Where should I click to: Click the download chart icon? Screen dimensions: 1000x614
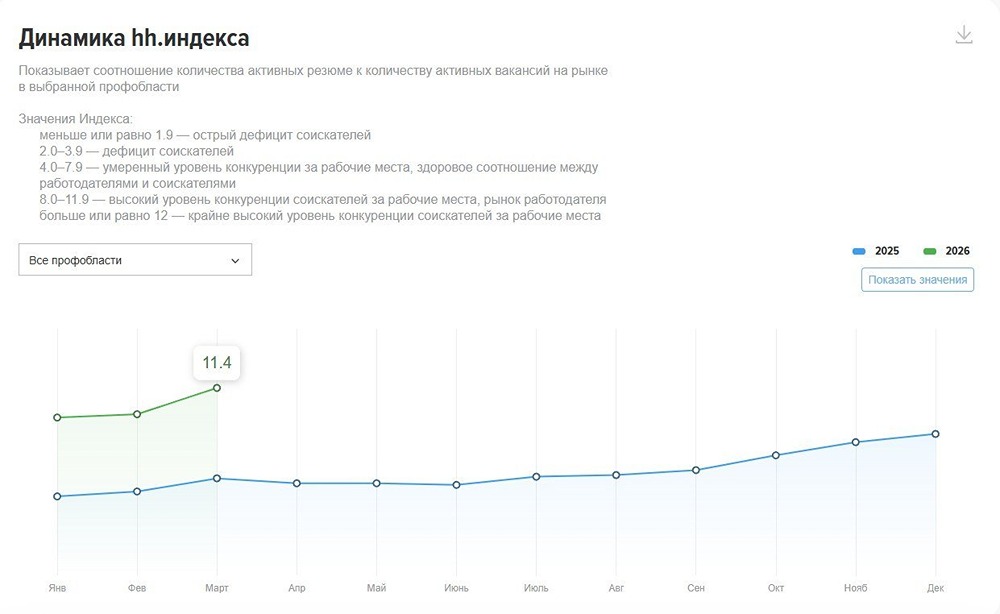click(x=964, y=35)
